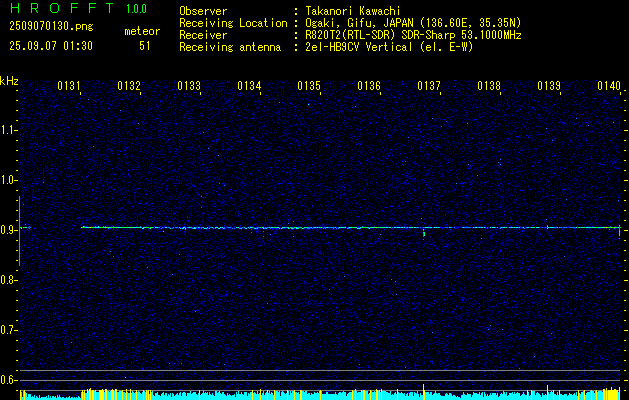The width and height of the screenshot is (629, 400).
Task: Click the 0.7 kHz axis label
Action: (x=8, y=330)
